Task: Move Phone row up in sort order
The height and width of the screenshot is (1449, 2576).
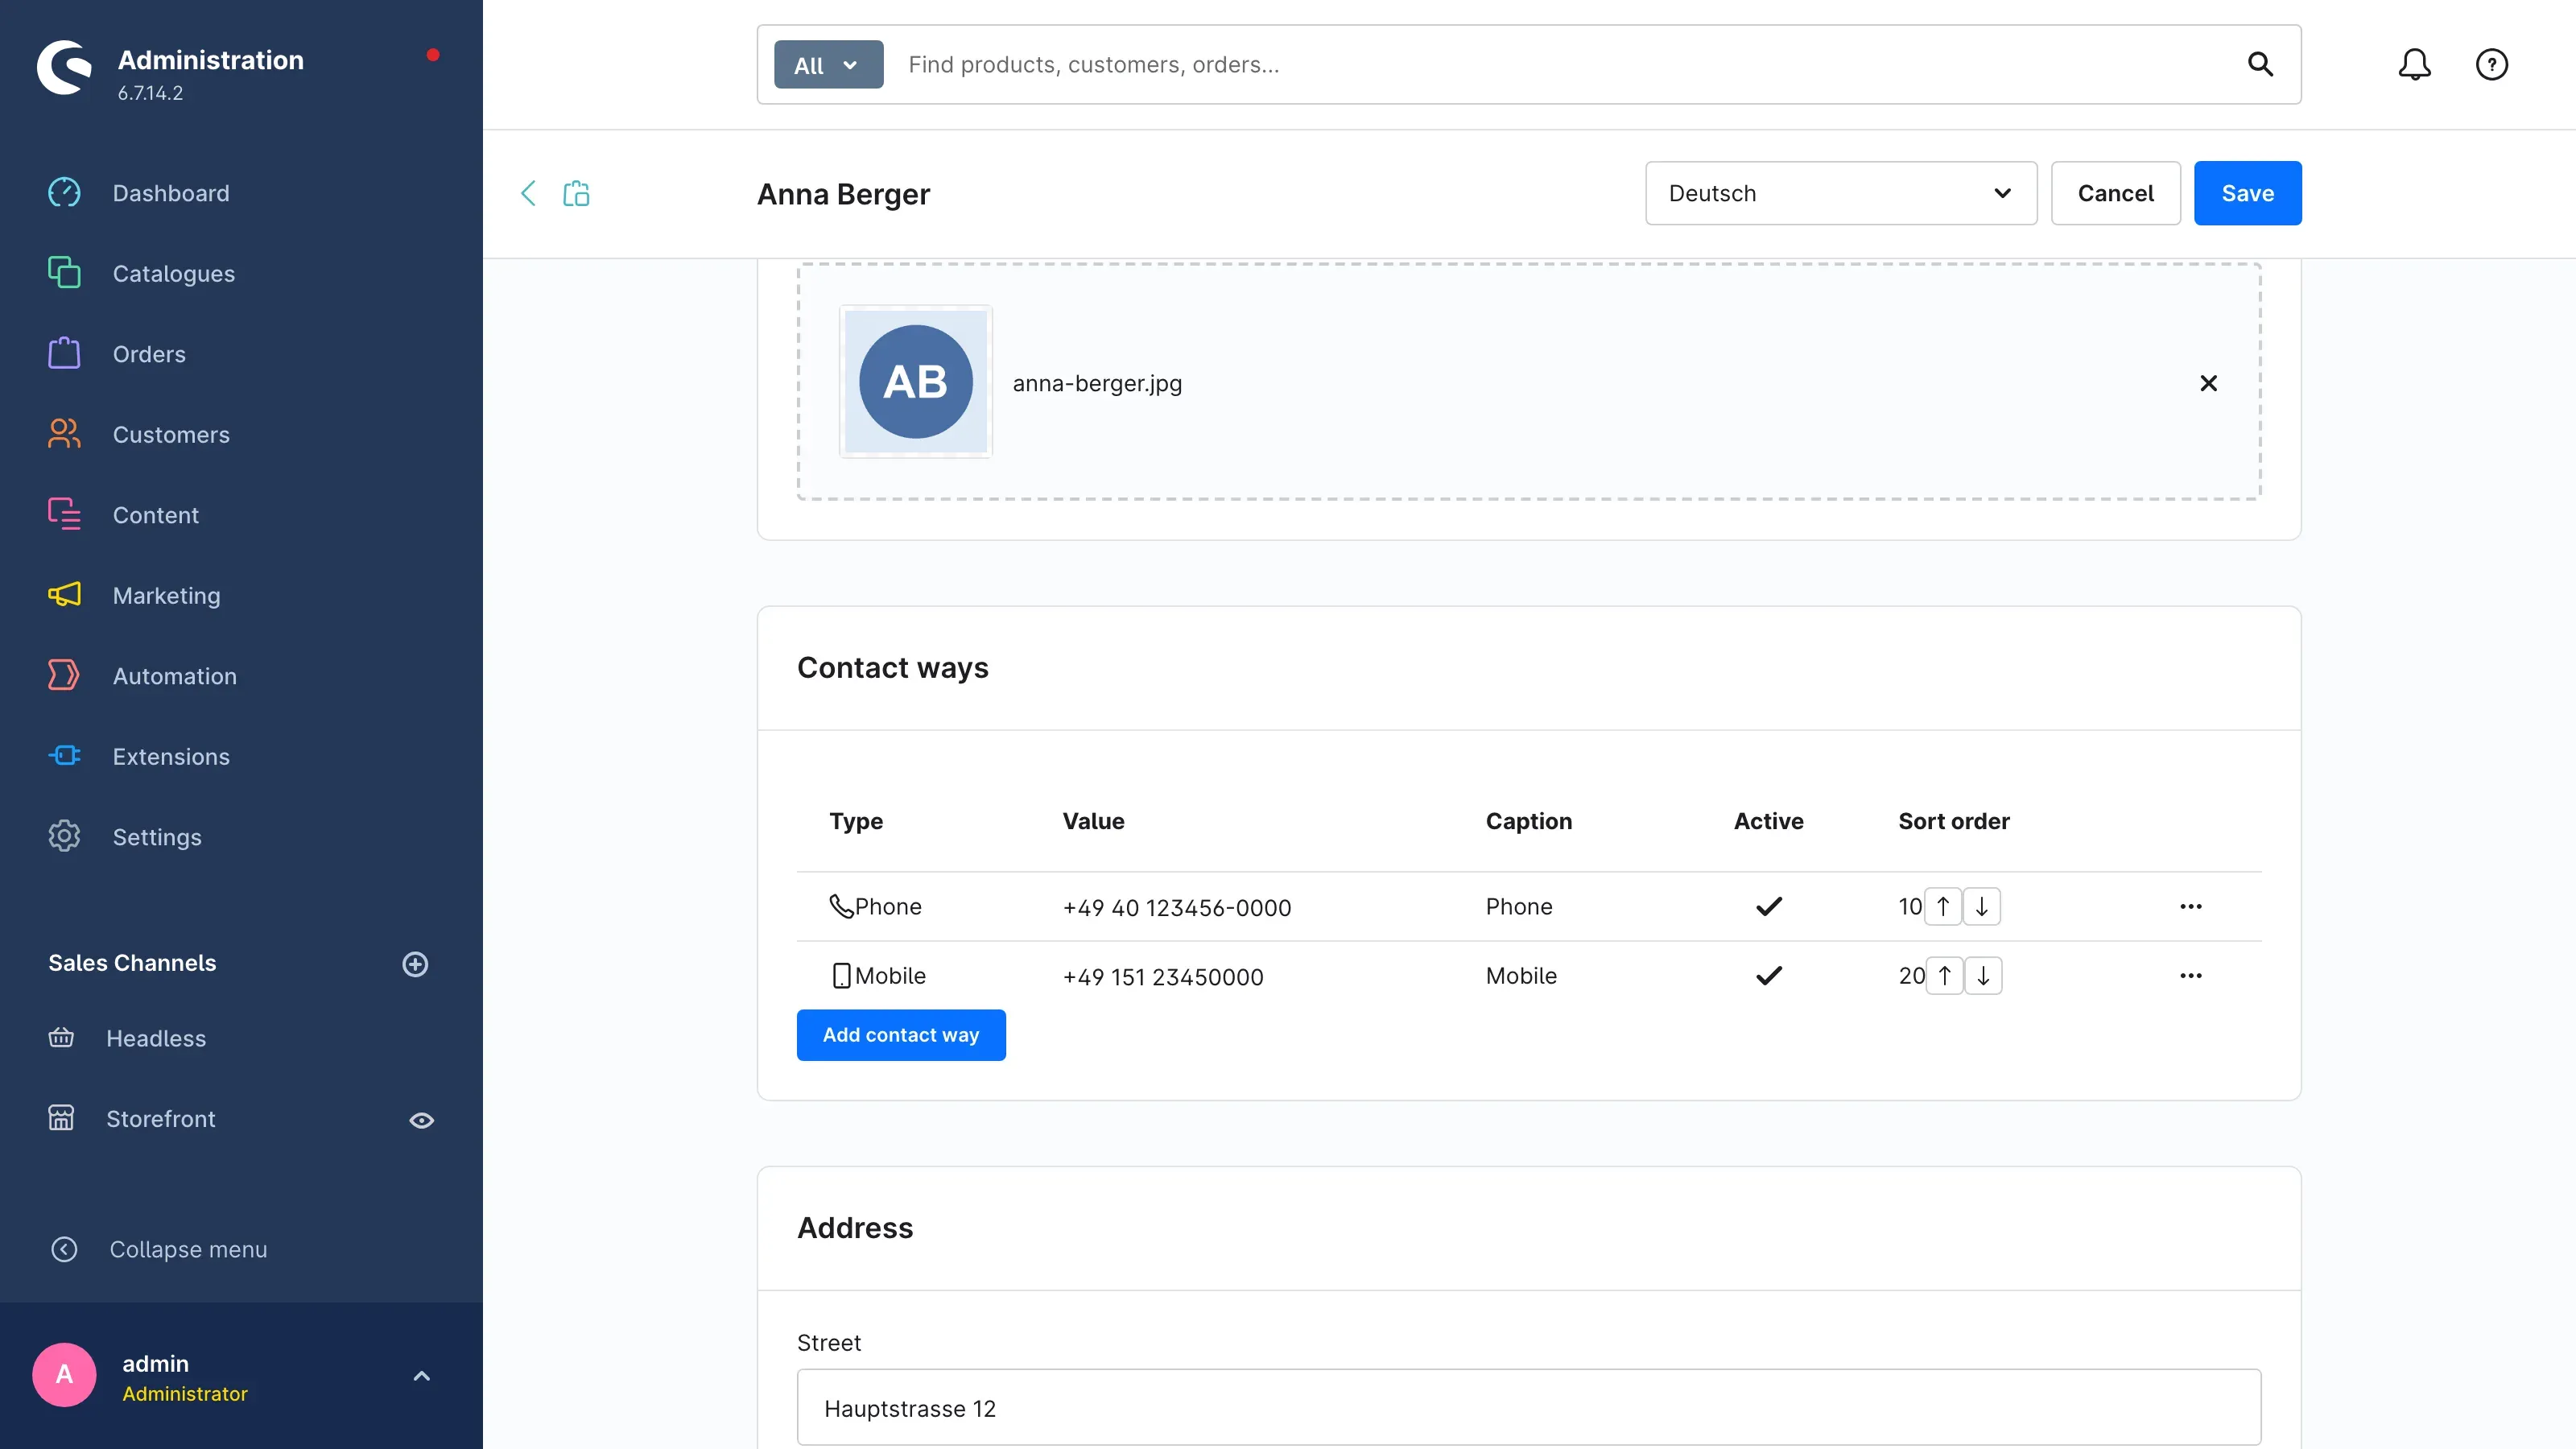Action: (x=1942, y=906)
